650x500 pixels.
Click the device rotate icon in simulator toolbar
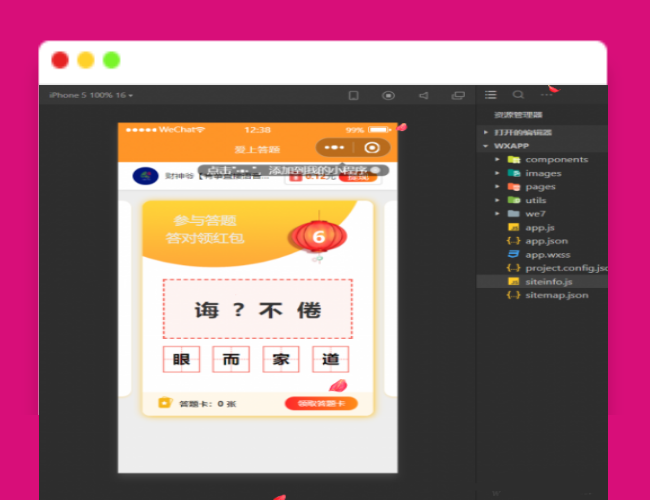click(354, 96)
